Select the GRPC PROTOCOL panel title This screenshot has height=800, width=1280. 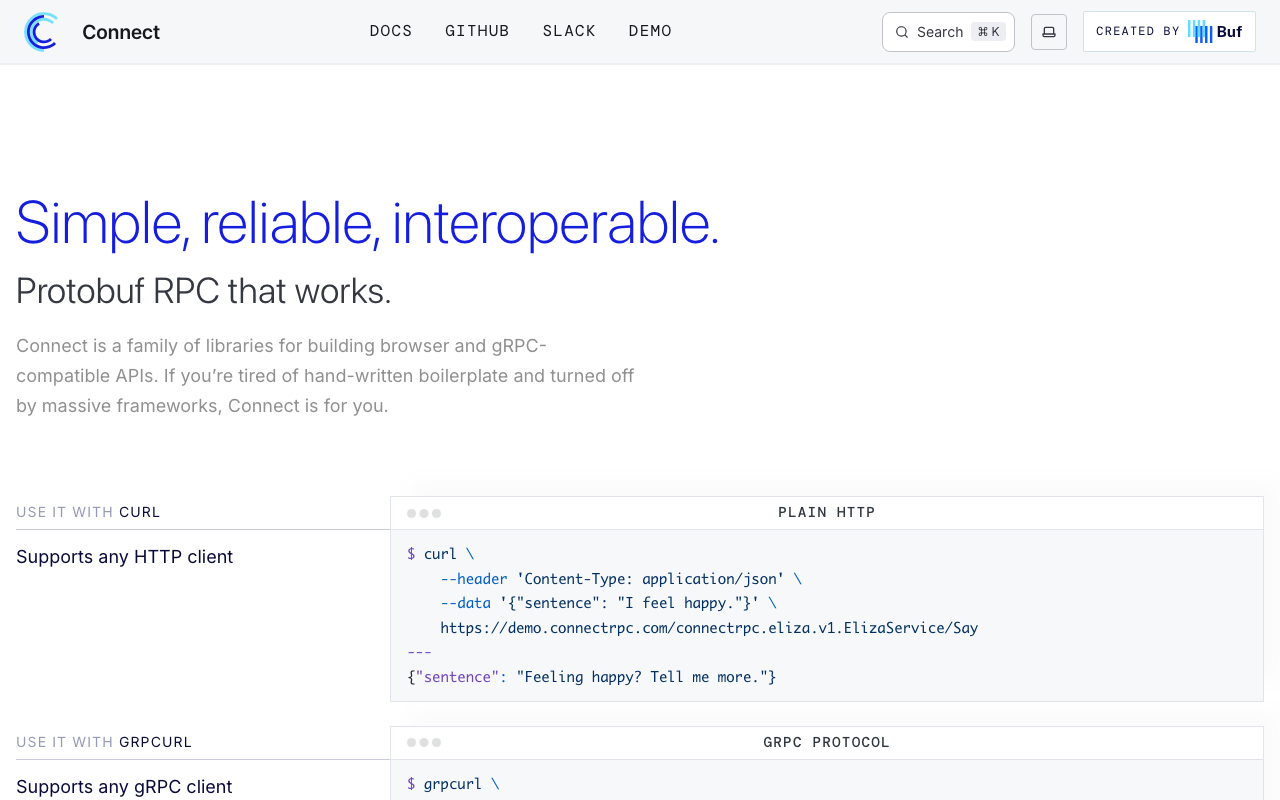coord(827,742)
